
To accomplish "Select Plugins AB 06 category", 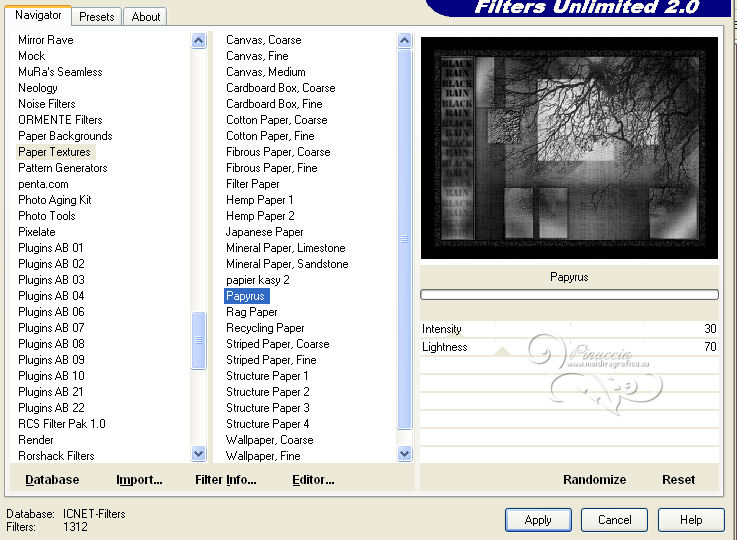I will pyautogui.click(x=51, y=312).
